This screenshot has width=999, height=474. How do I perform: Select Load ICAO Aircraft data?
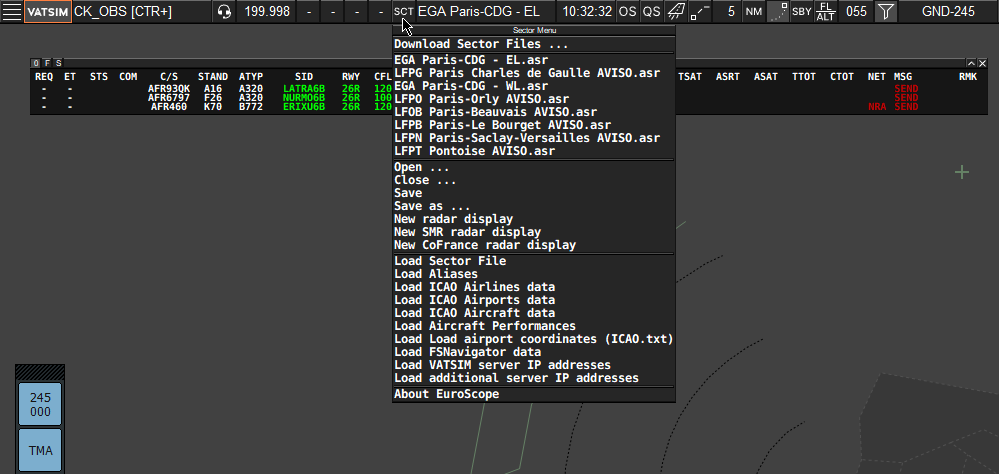(x=534, y=313)
